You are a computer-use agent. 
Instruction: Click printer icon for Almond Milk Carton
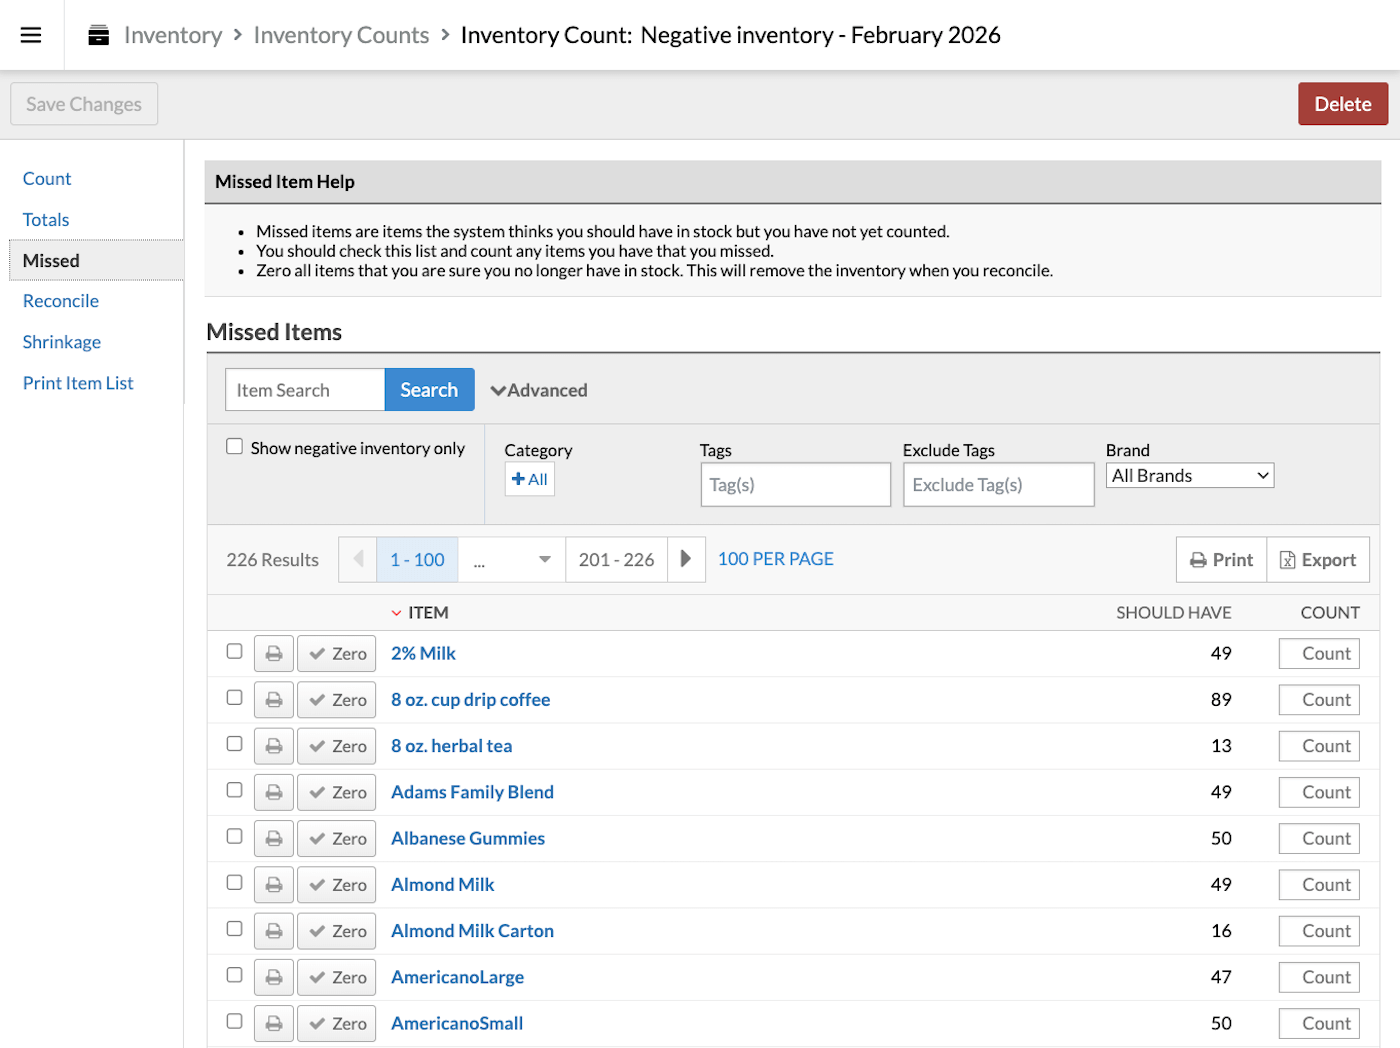[273, 931]
